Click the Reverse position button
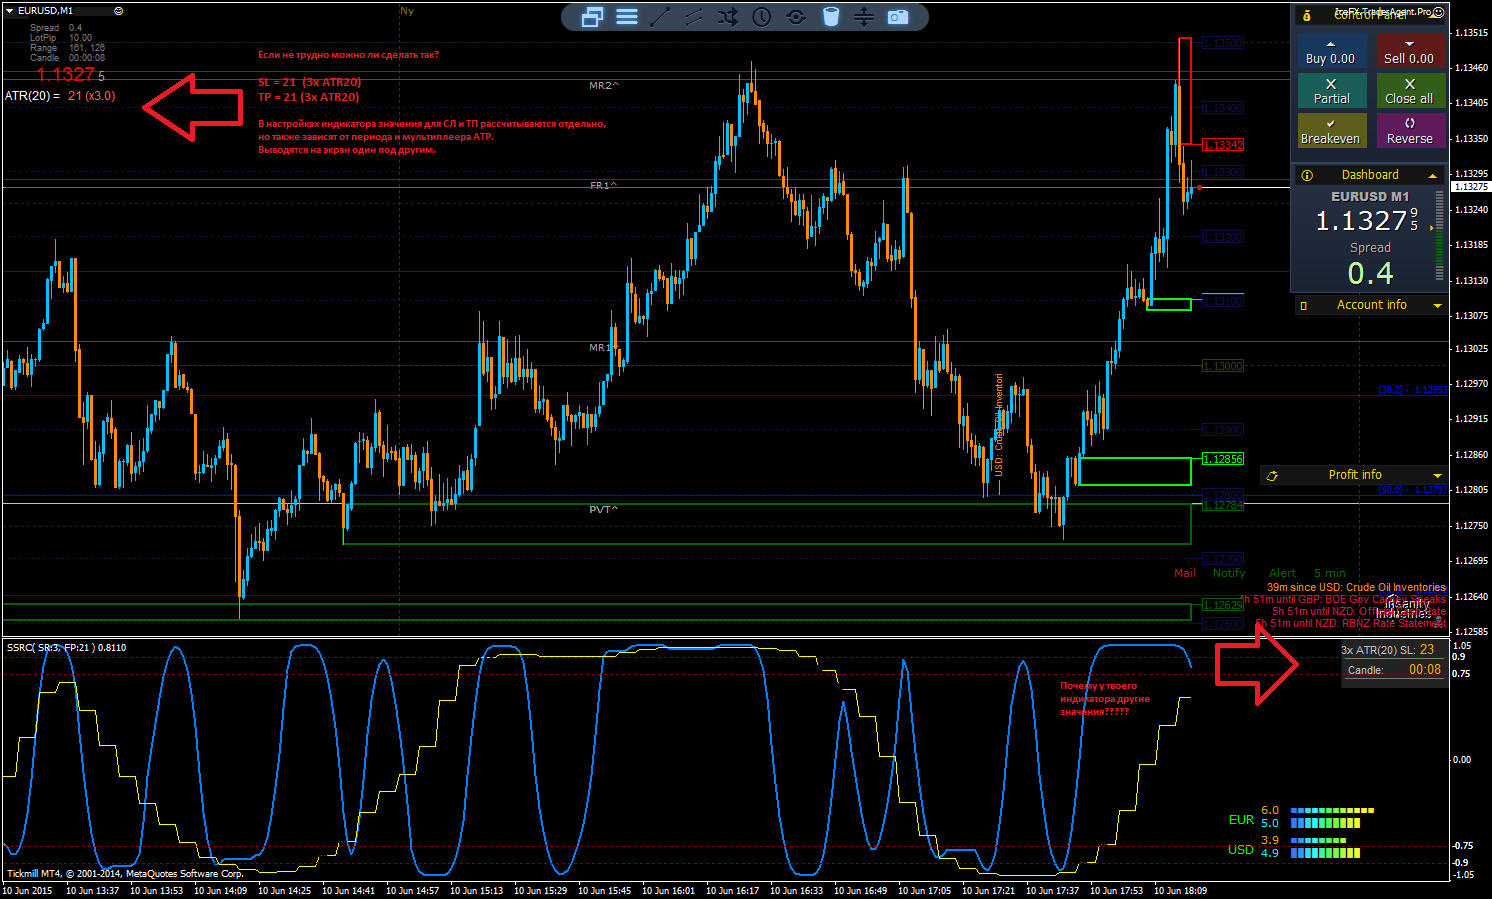 pos(1410,131)
